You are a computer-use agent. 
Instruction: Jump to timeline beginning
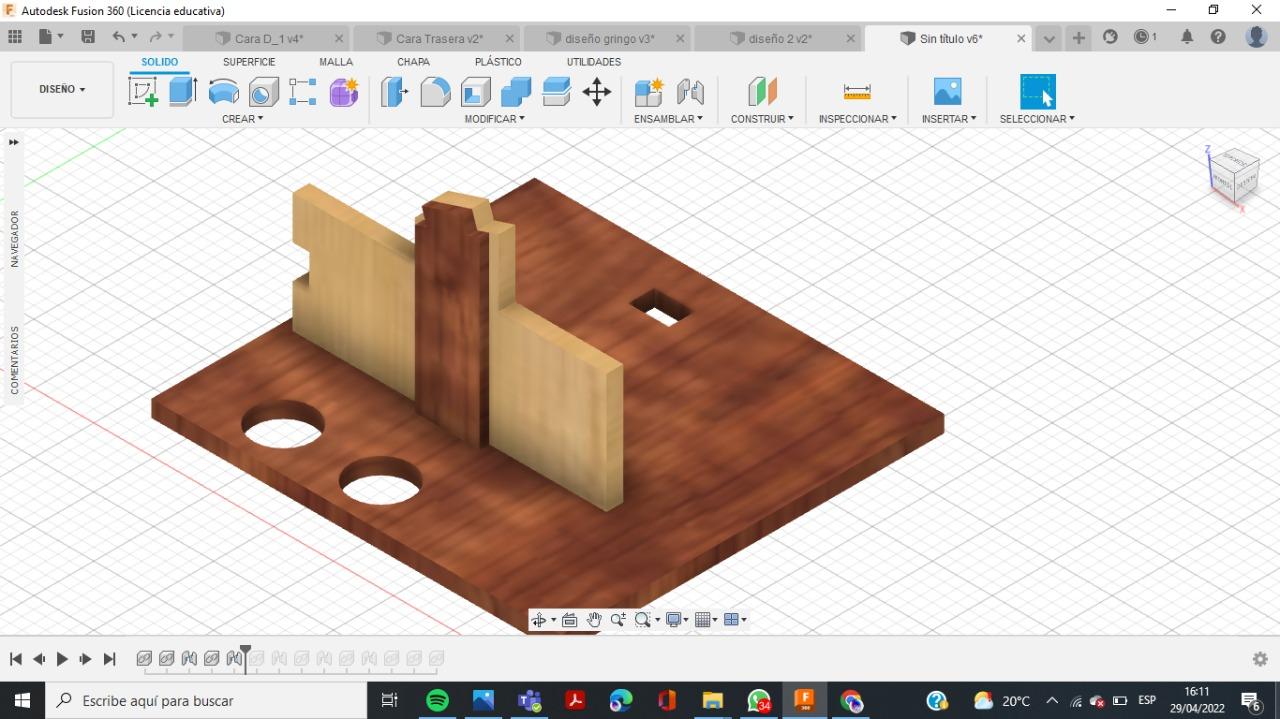click(x=16, y=659)
